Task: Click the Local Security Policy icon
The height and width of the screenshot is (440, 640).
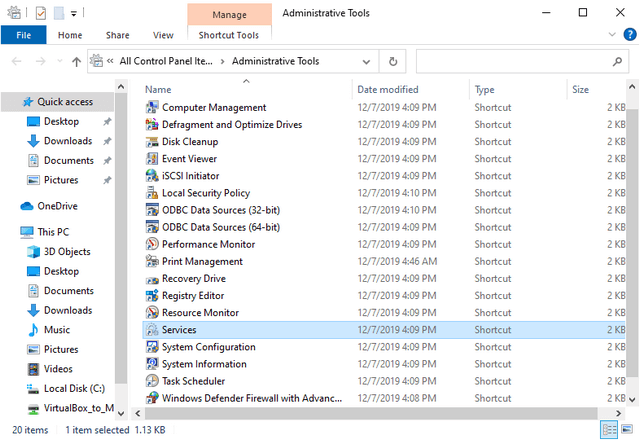Action: point(152,193)
